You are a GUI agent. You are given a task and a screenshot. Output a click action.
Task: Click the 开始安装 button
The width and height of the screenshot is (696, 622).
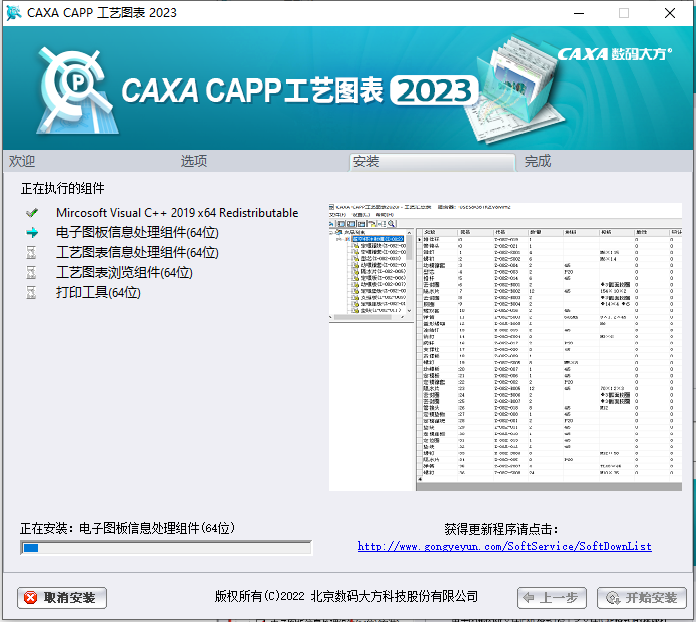(642, 598)
